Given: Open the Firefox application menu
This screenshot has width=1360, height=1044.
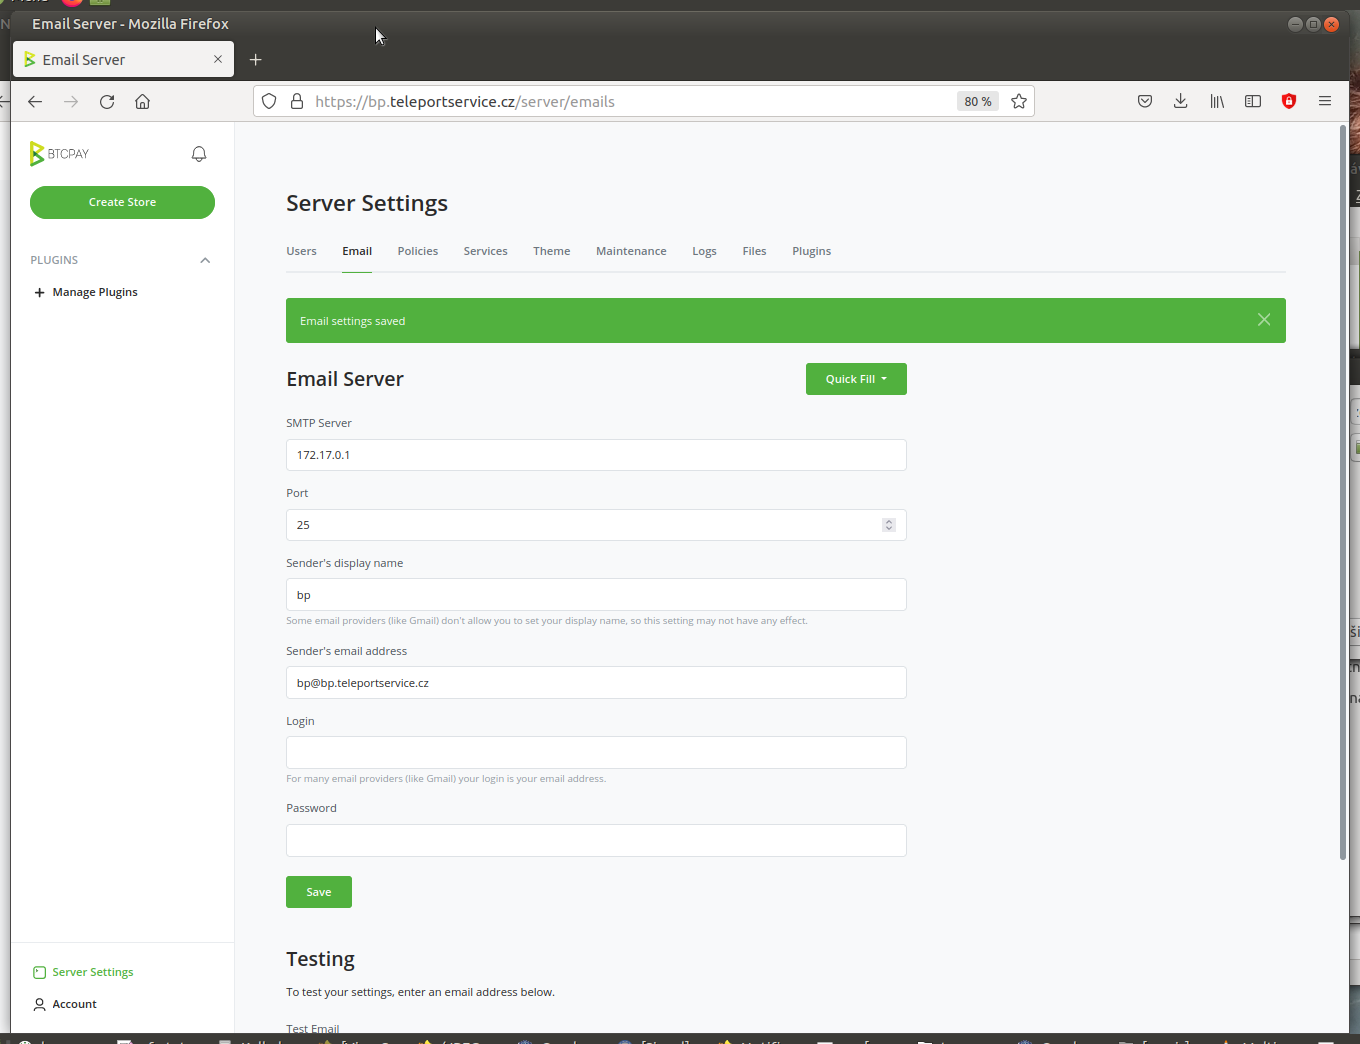Looking at the screenshot, I should coord(1324,101).
